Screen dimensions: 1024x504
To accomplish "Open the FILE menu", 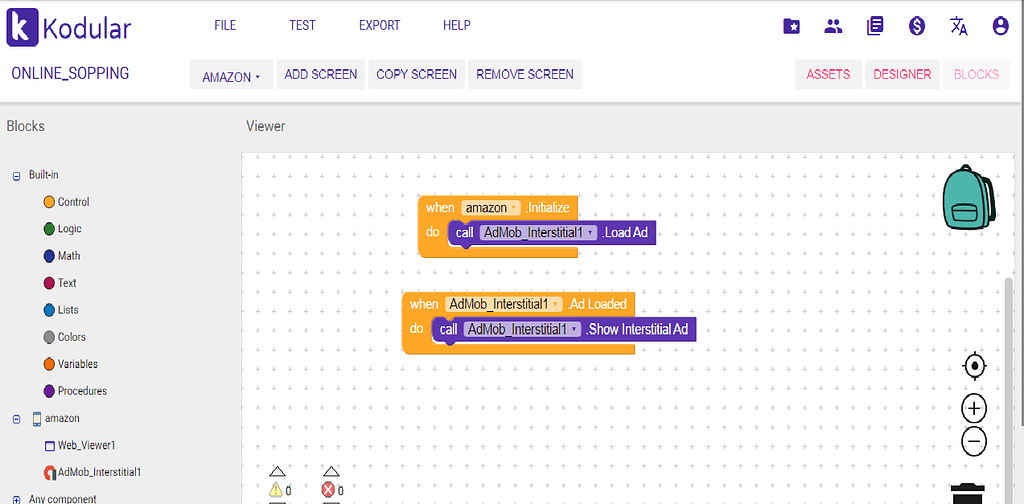I will (x=225, y=25).
